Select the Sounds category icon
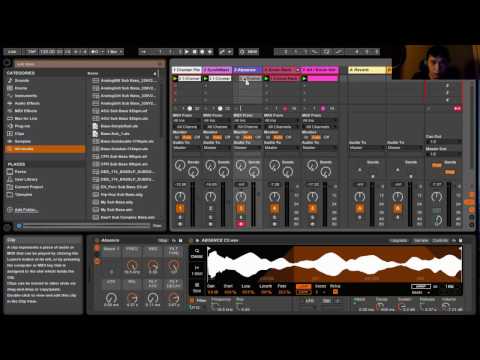480x360 pixels. pyautogui.click(x=10, y=81)
